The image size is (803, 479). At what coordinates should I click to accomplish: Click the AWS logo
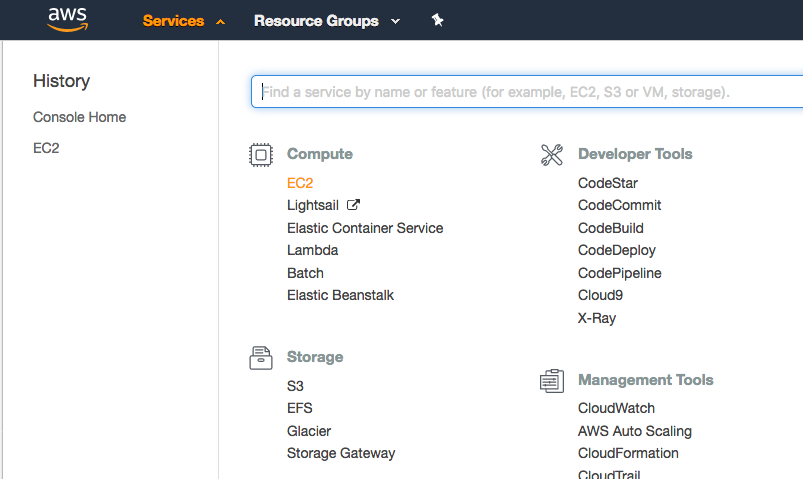pyautogui.click(x=68, y=19)
